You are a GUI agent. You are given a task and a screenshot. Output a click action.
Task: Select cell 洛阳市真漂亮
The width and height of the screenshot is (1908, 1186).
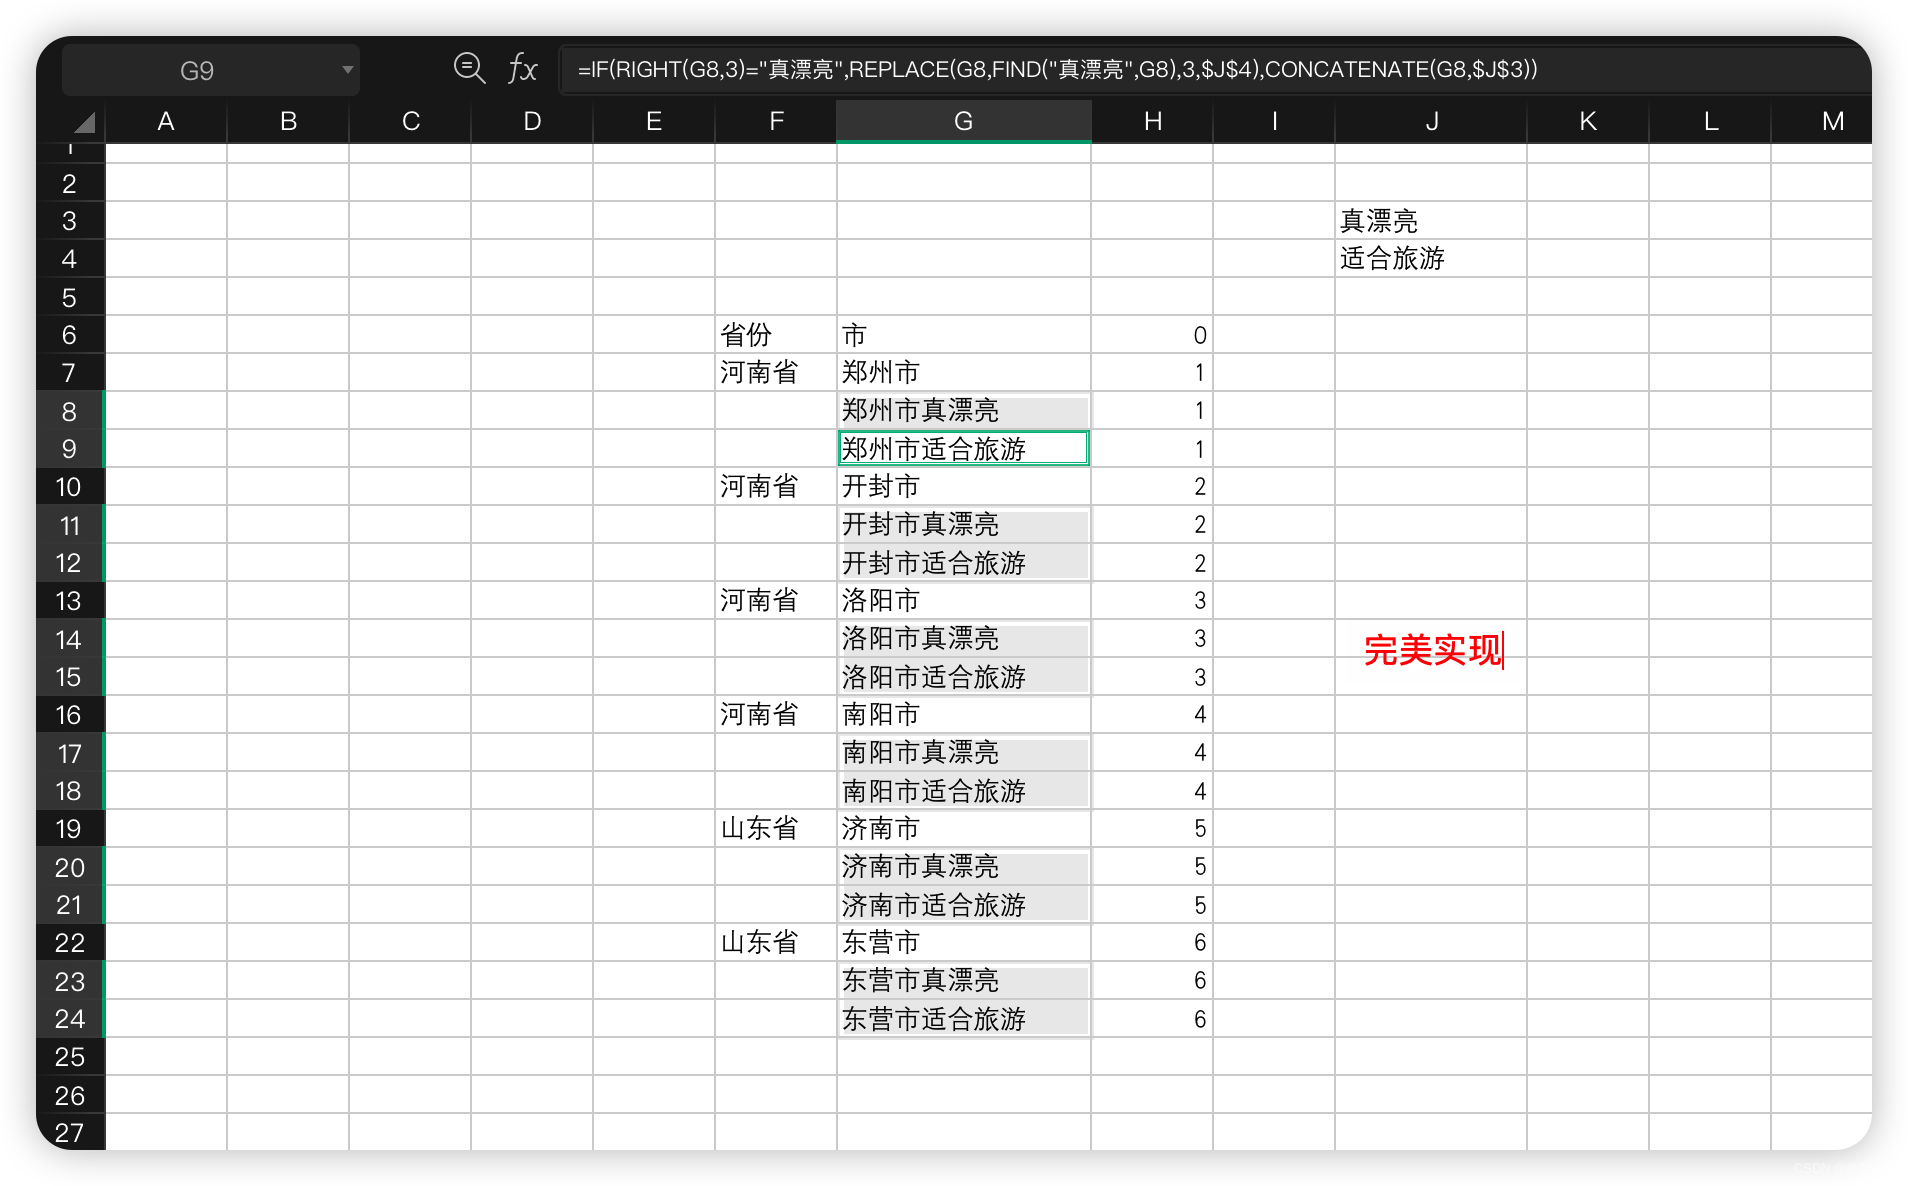point(964,639)
